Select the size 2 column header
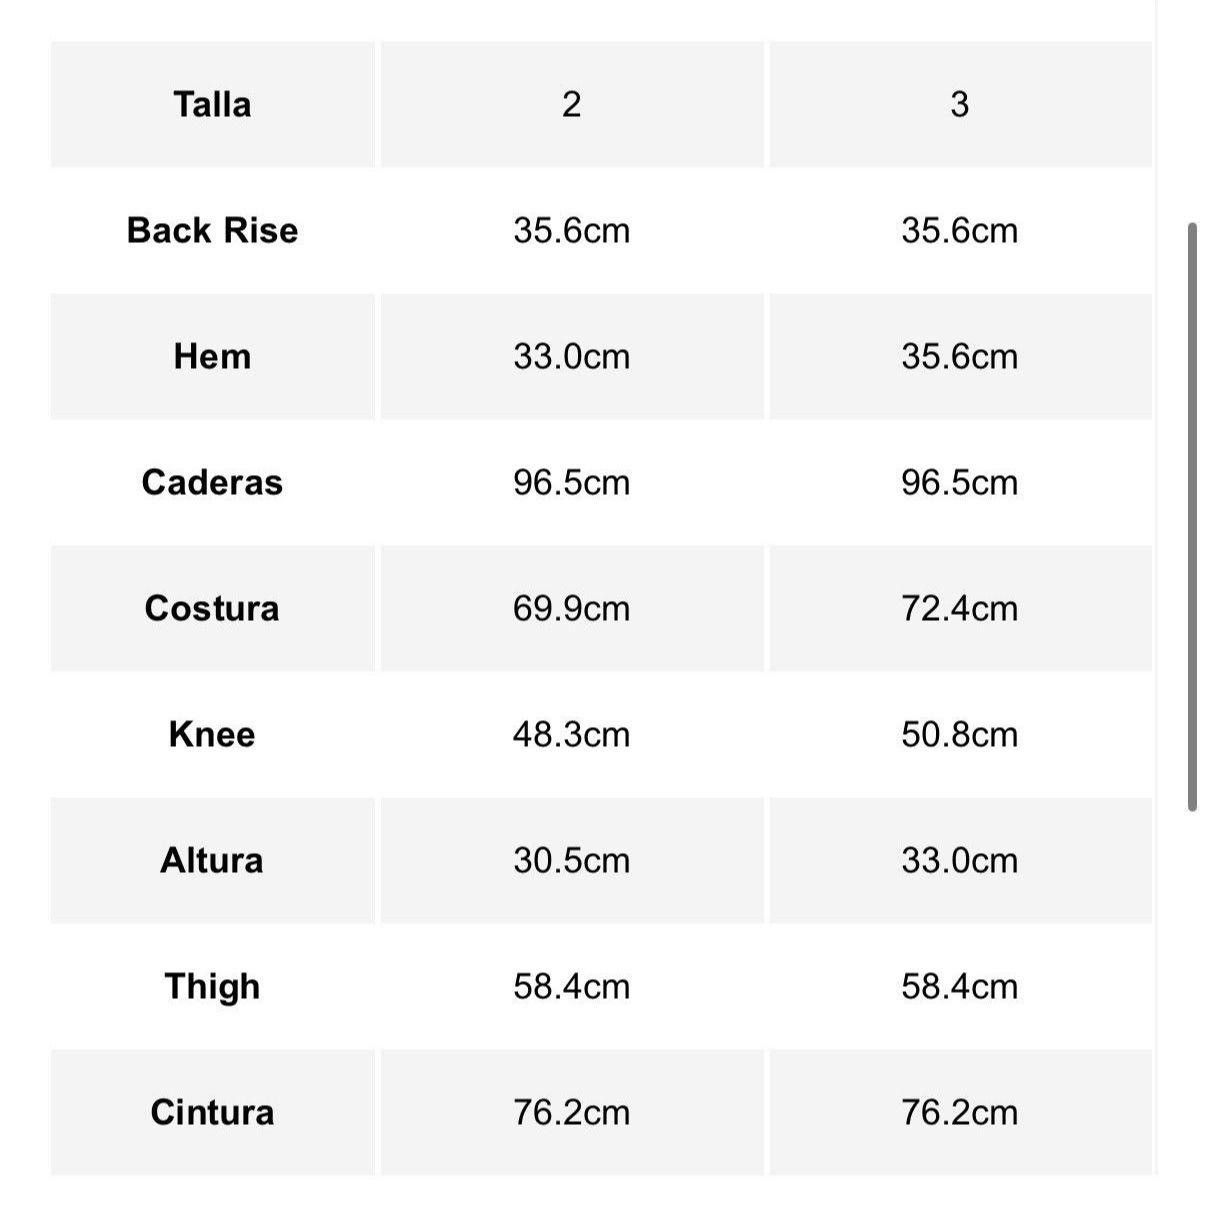Screen dimensions: 1206x1214 [x=571, y=104]
